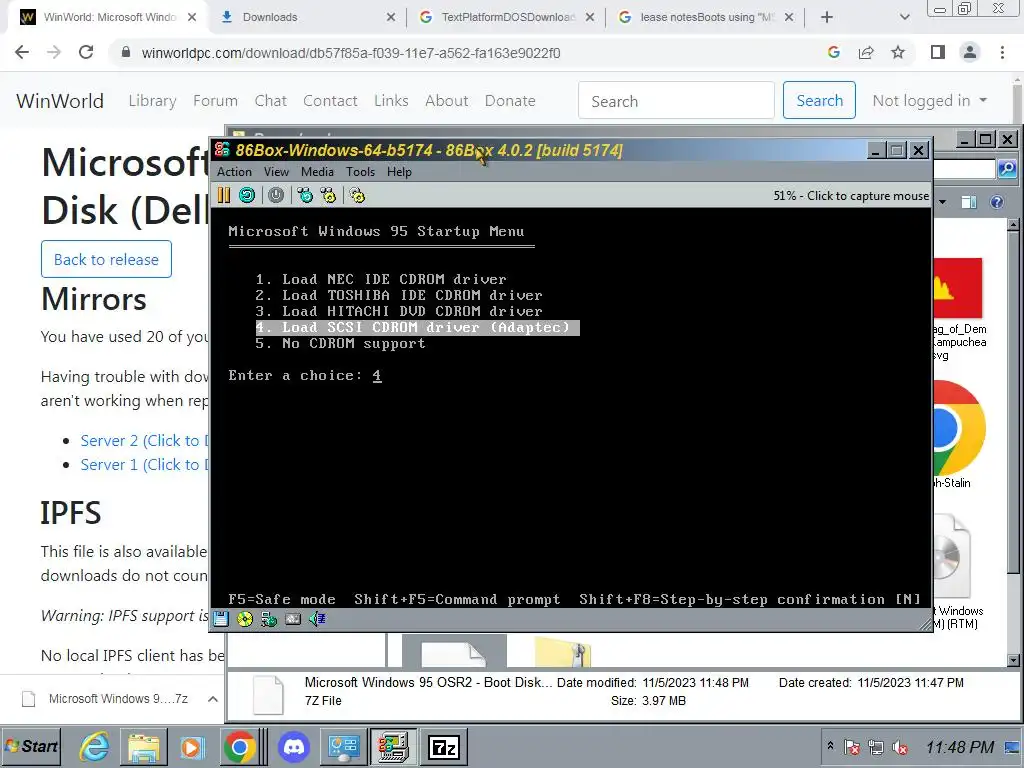The height and width of the screenshot is (768, 1024).
Task: Switch to the WinWorld browser tab
Action: pyautogui.click(x=109, y=17)
